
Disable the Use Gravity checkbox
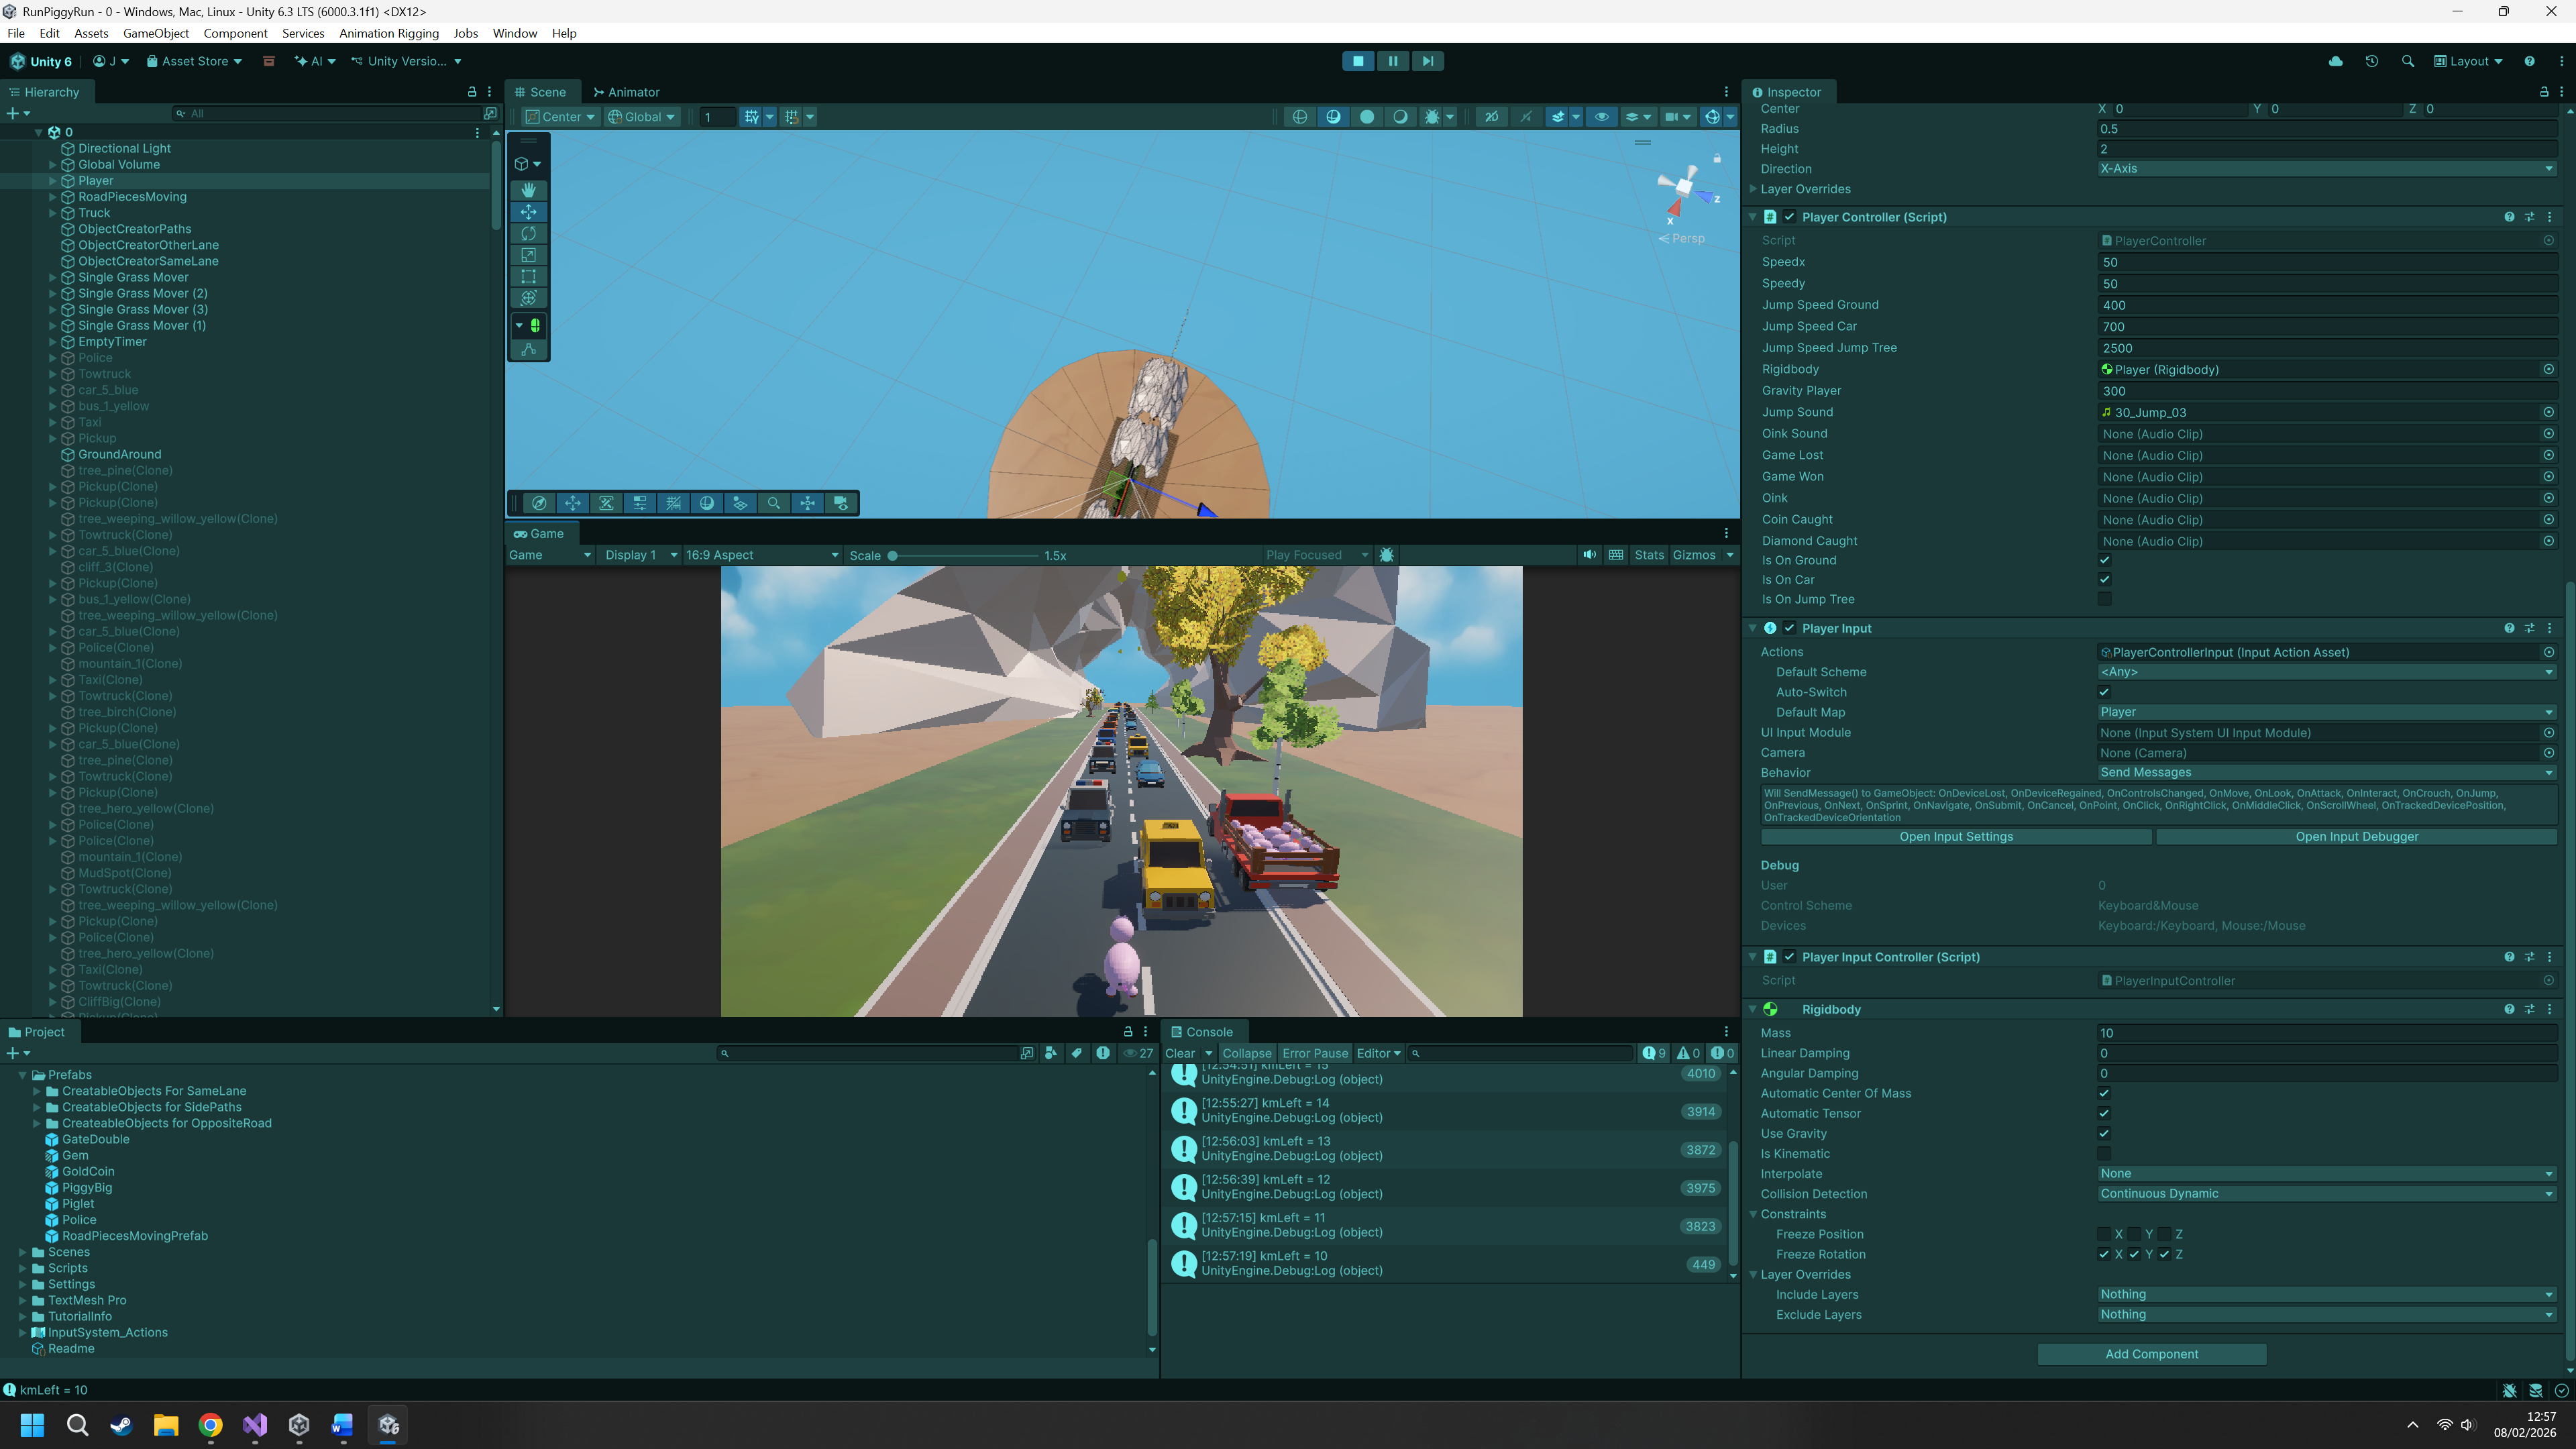(2104, 1133)
